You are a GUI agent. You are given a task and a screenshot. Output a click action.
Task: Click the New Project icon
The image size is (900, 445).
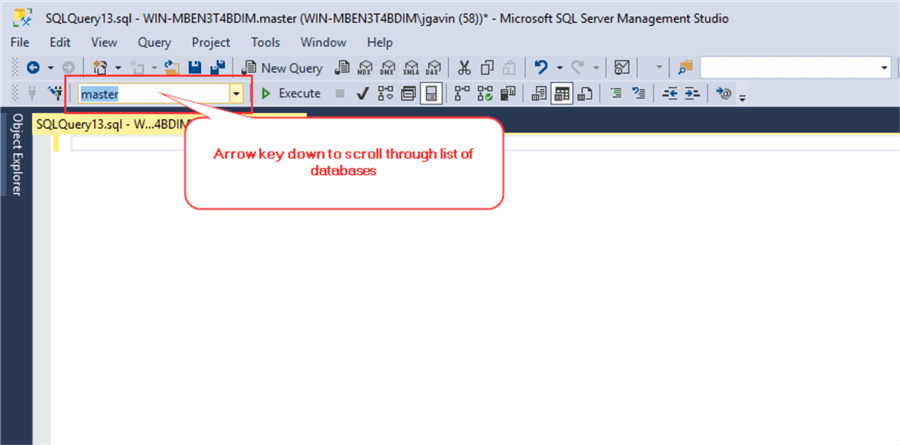101,68
